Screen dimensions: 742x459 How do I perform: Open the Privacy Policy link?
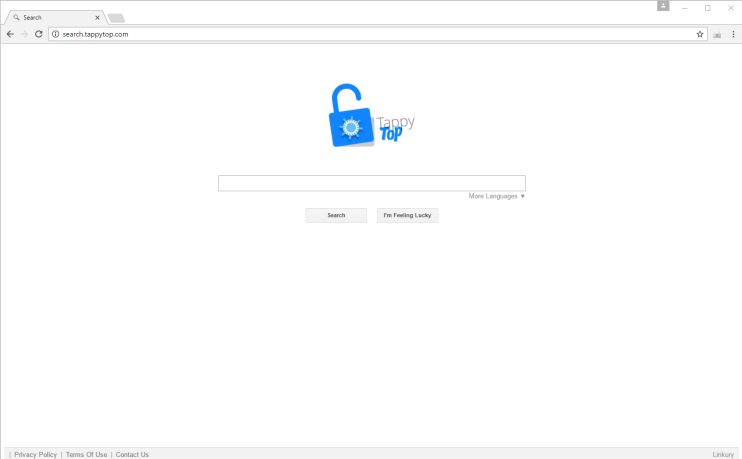35,454
